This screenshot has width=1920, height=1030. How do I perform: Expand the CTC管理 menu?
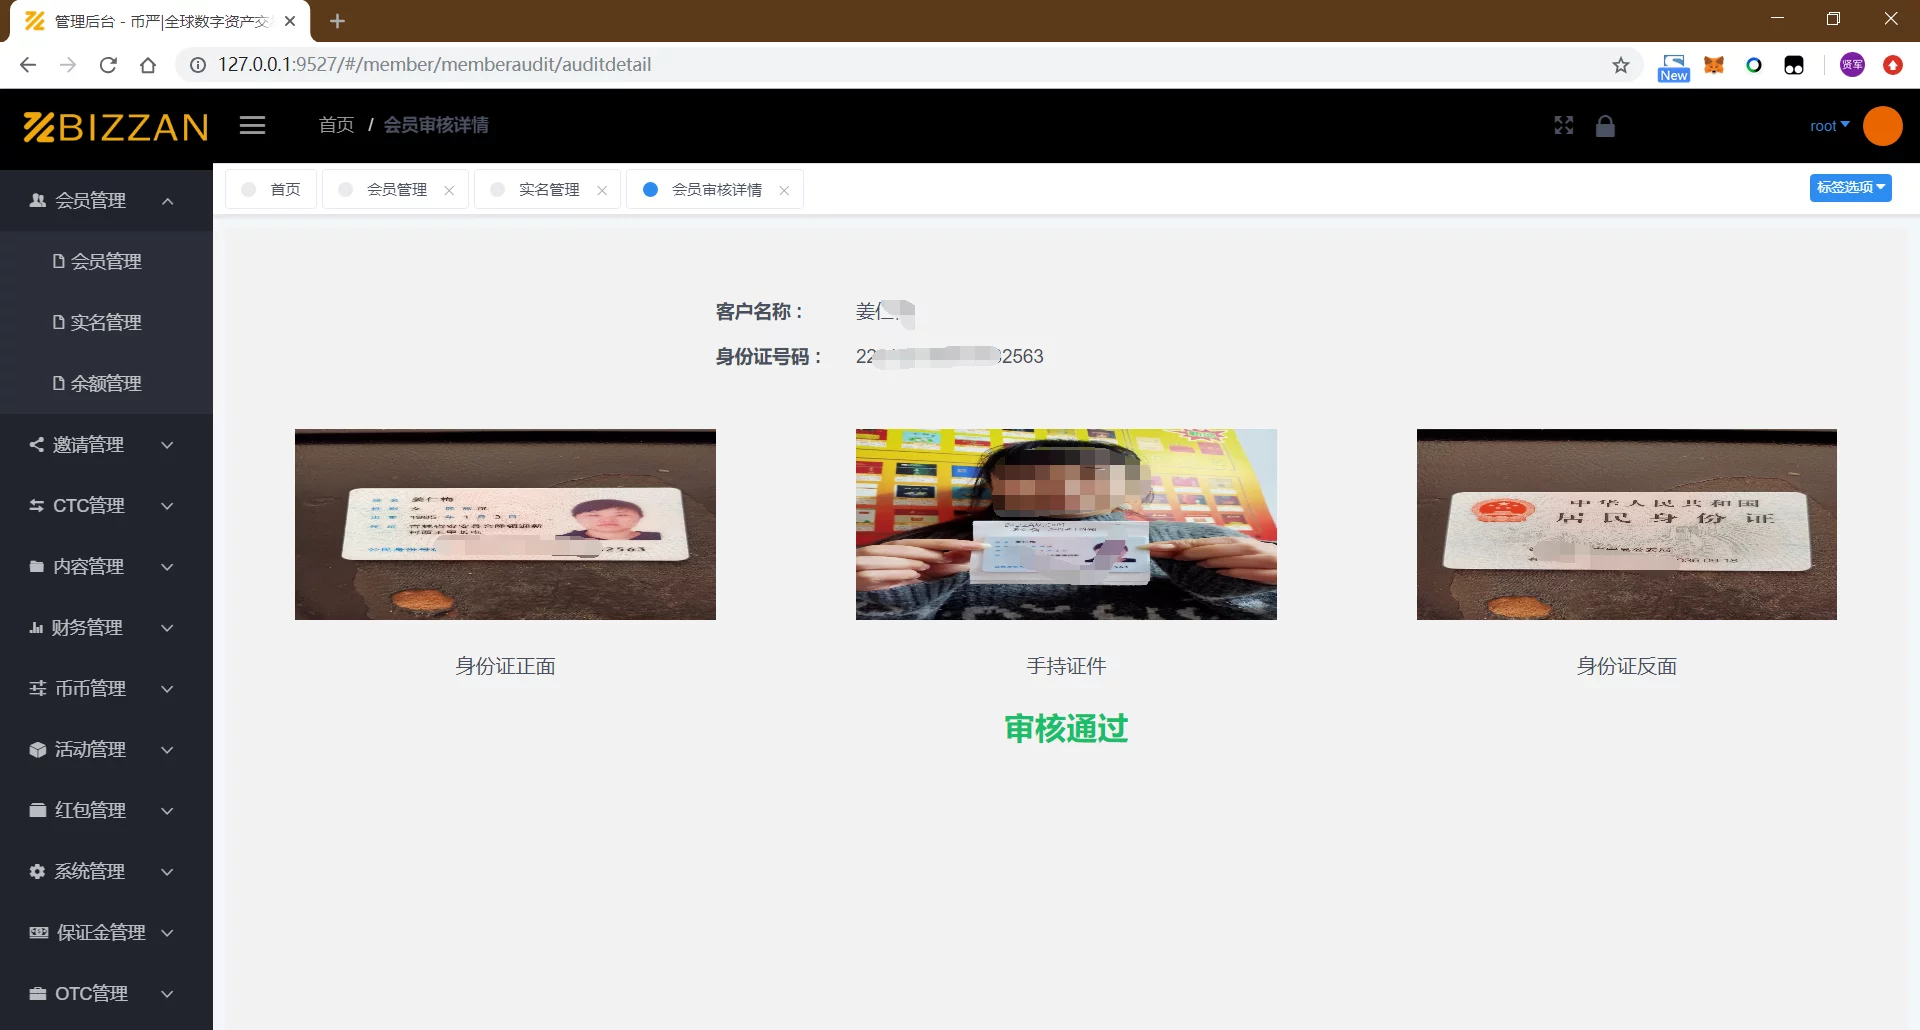point(88,506)
